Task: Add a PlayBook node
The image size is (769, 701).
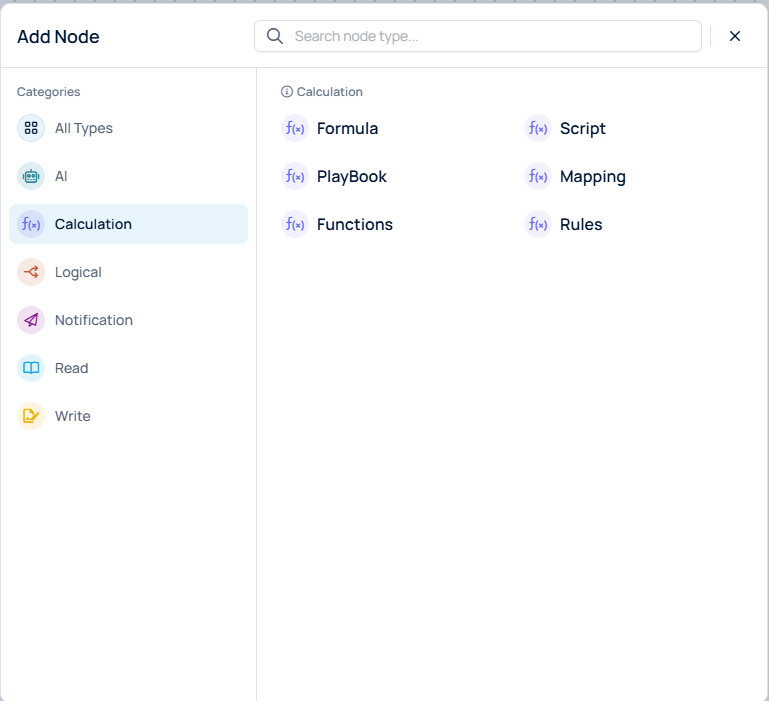Action: 351,176
